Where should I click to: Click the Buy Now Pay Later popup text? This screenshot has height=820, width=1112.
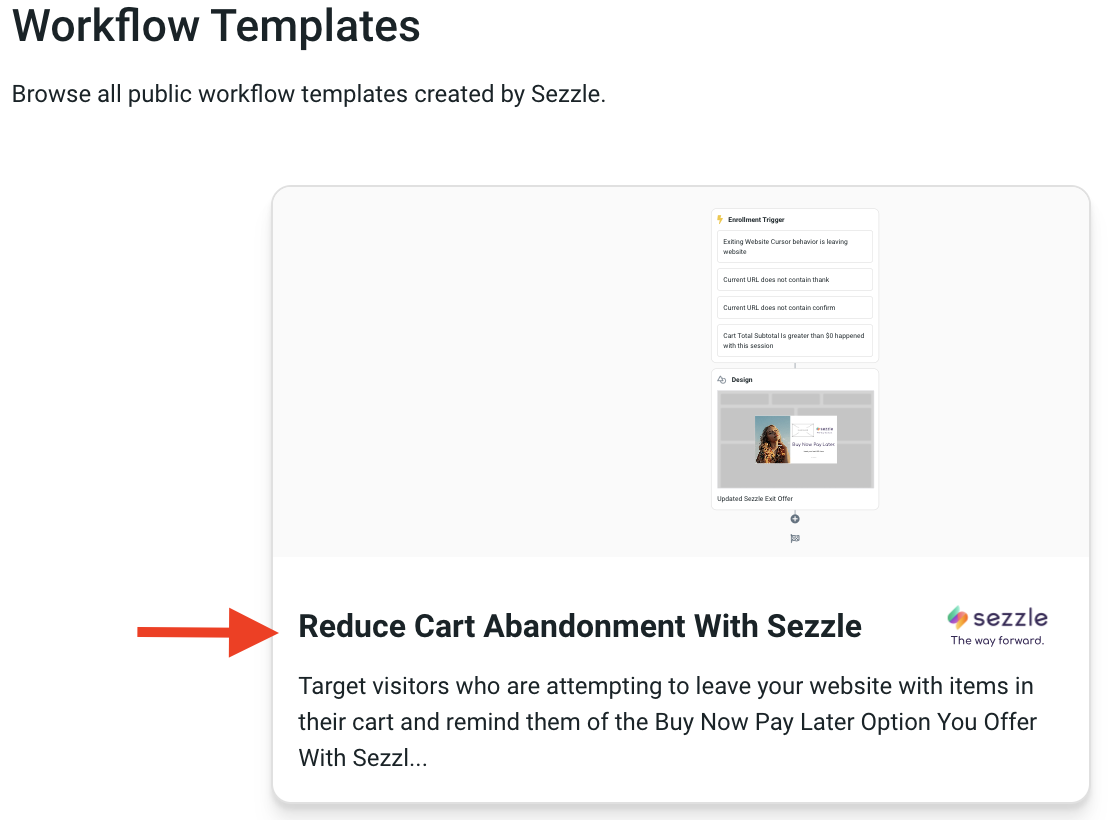pos(813,443)
